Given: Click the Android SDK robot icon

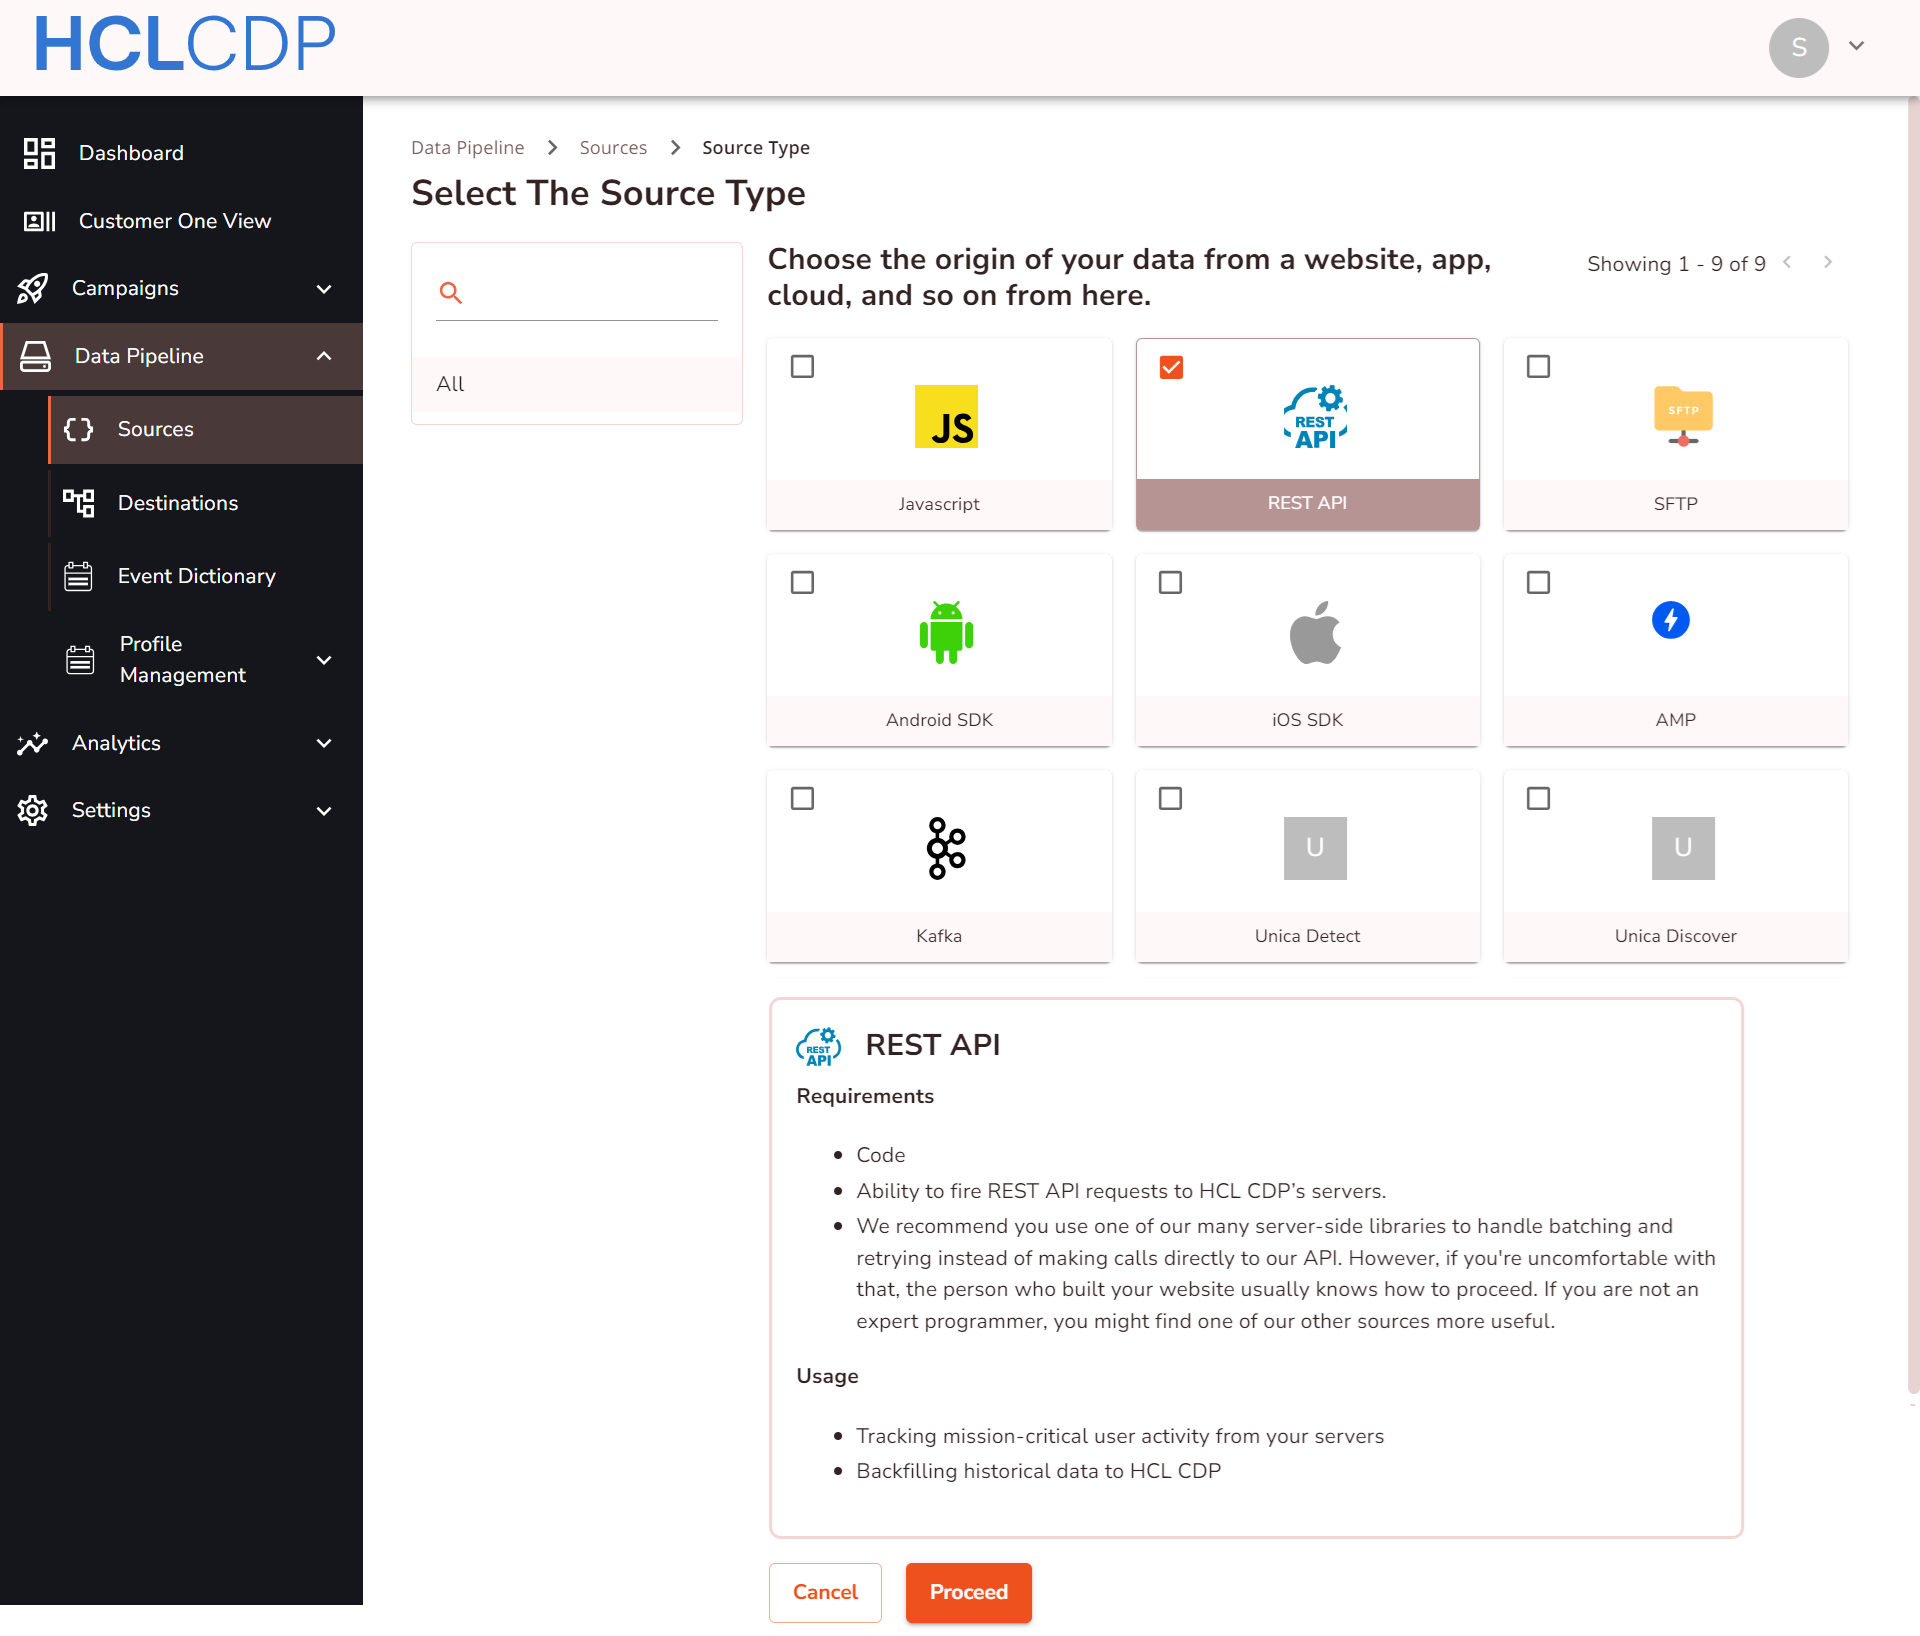Looking at the screenshot, I should (x=945, y=632).
